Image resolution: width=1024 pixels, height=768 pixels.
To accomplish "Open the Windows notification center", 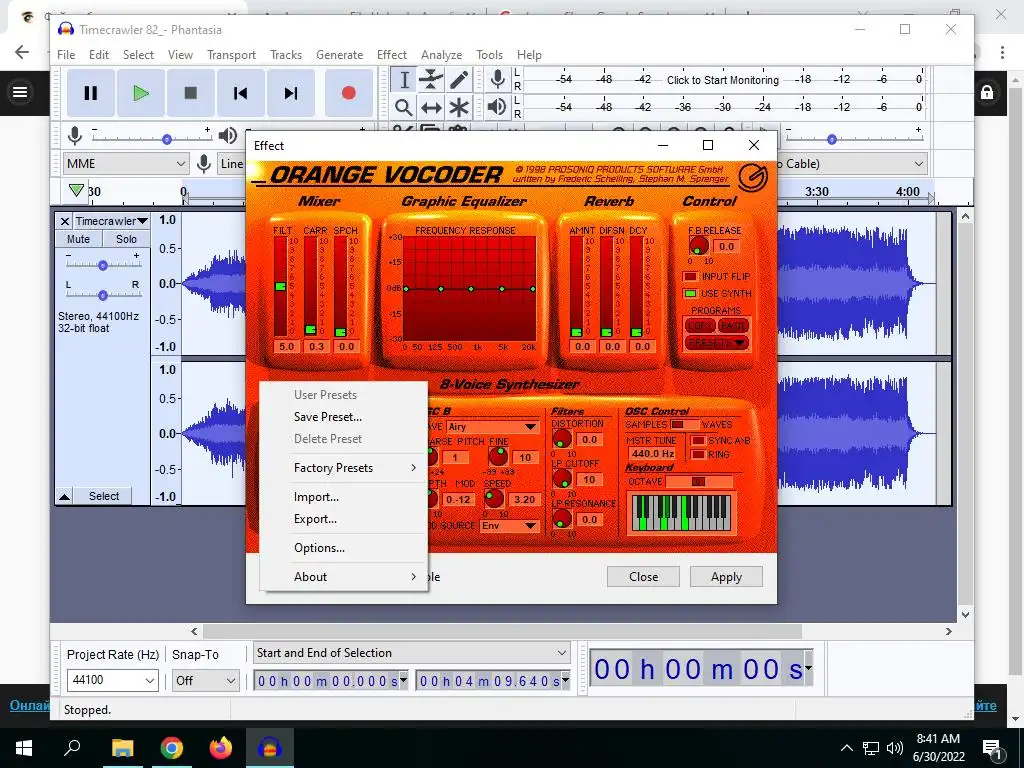I will point(992,748).
